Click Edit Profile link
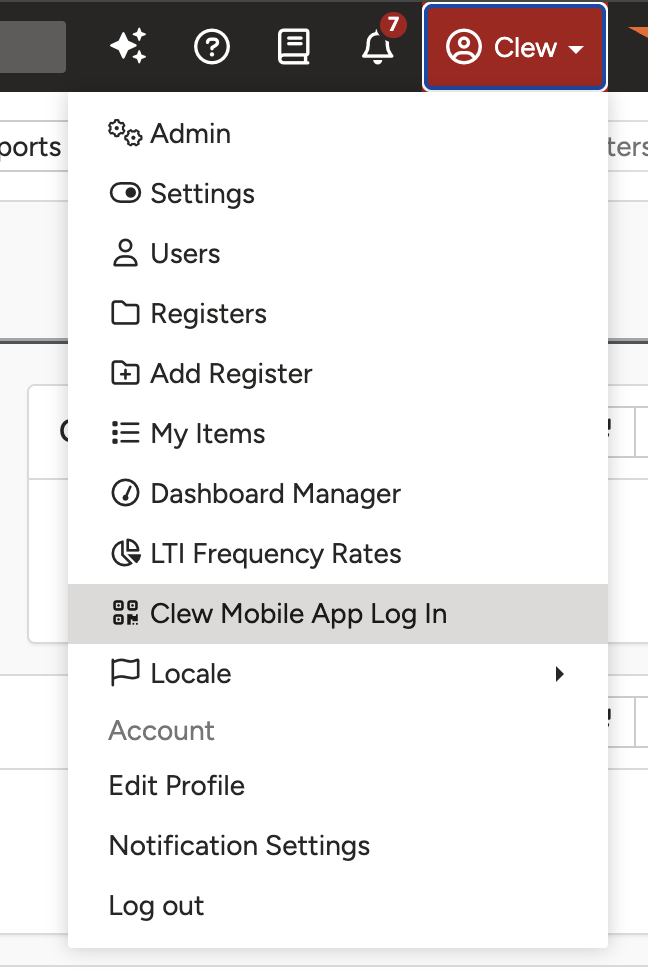The height and width of the screenshot is (978, 648). point(177,786)
